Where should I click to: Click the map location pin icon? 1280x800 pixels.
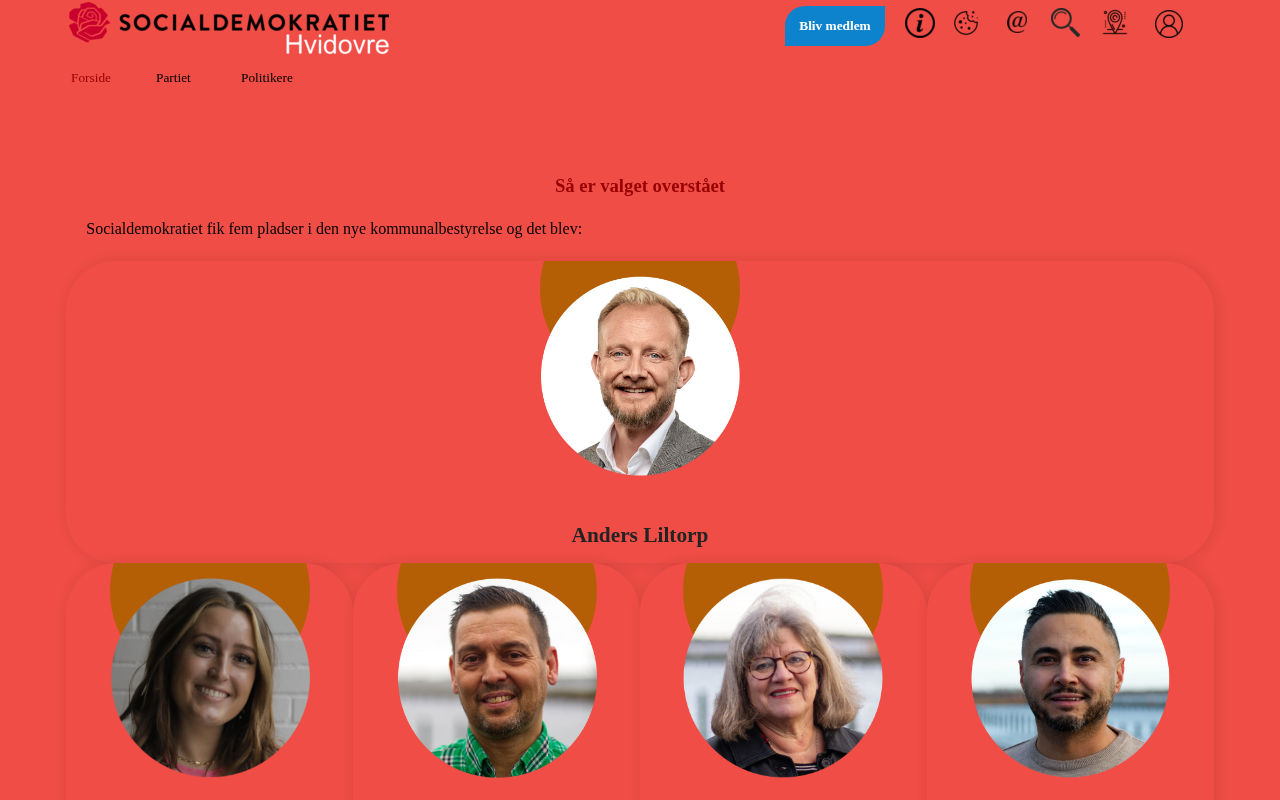tap(1115, 22)
